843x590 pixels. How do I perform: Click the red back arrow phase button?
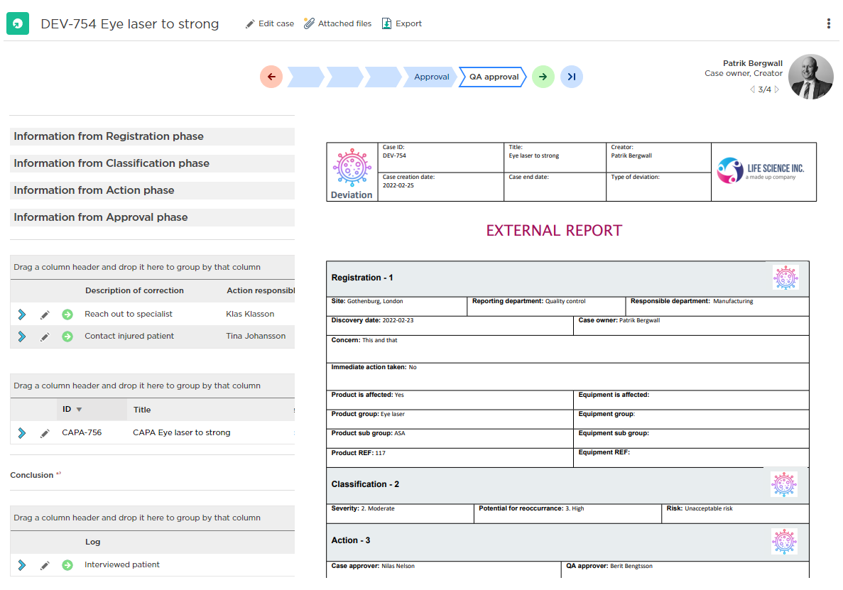click(x=271, y=77)
